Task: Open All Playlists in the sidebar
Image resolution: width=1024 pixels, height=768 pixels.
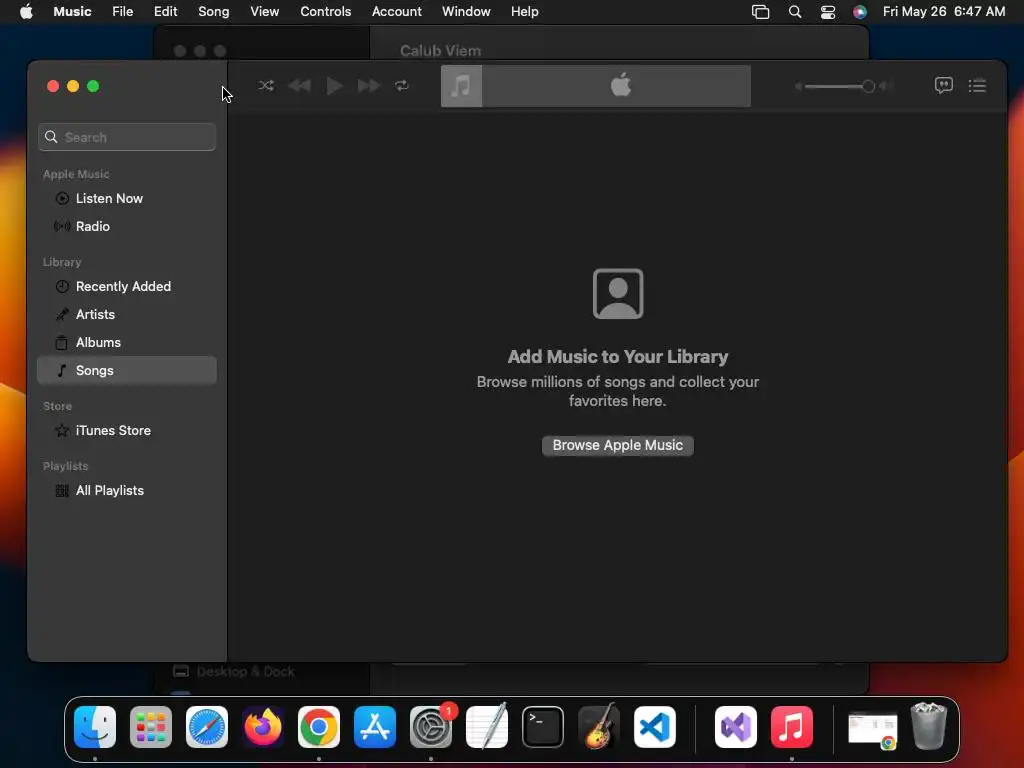Action: [x=127, y=490]
